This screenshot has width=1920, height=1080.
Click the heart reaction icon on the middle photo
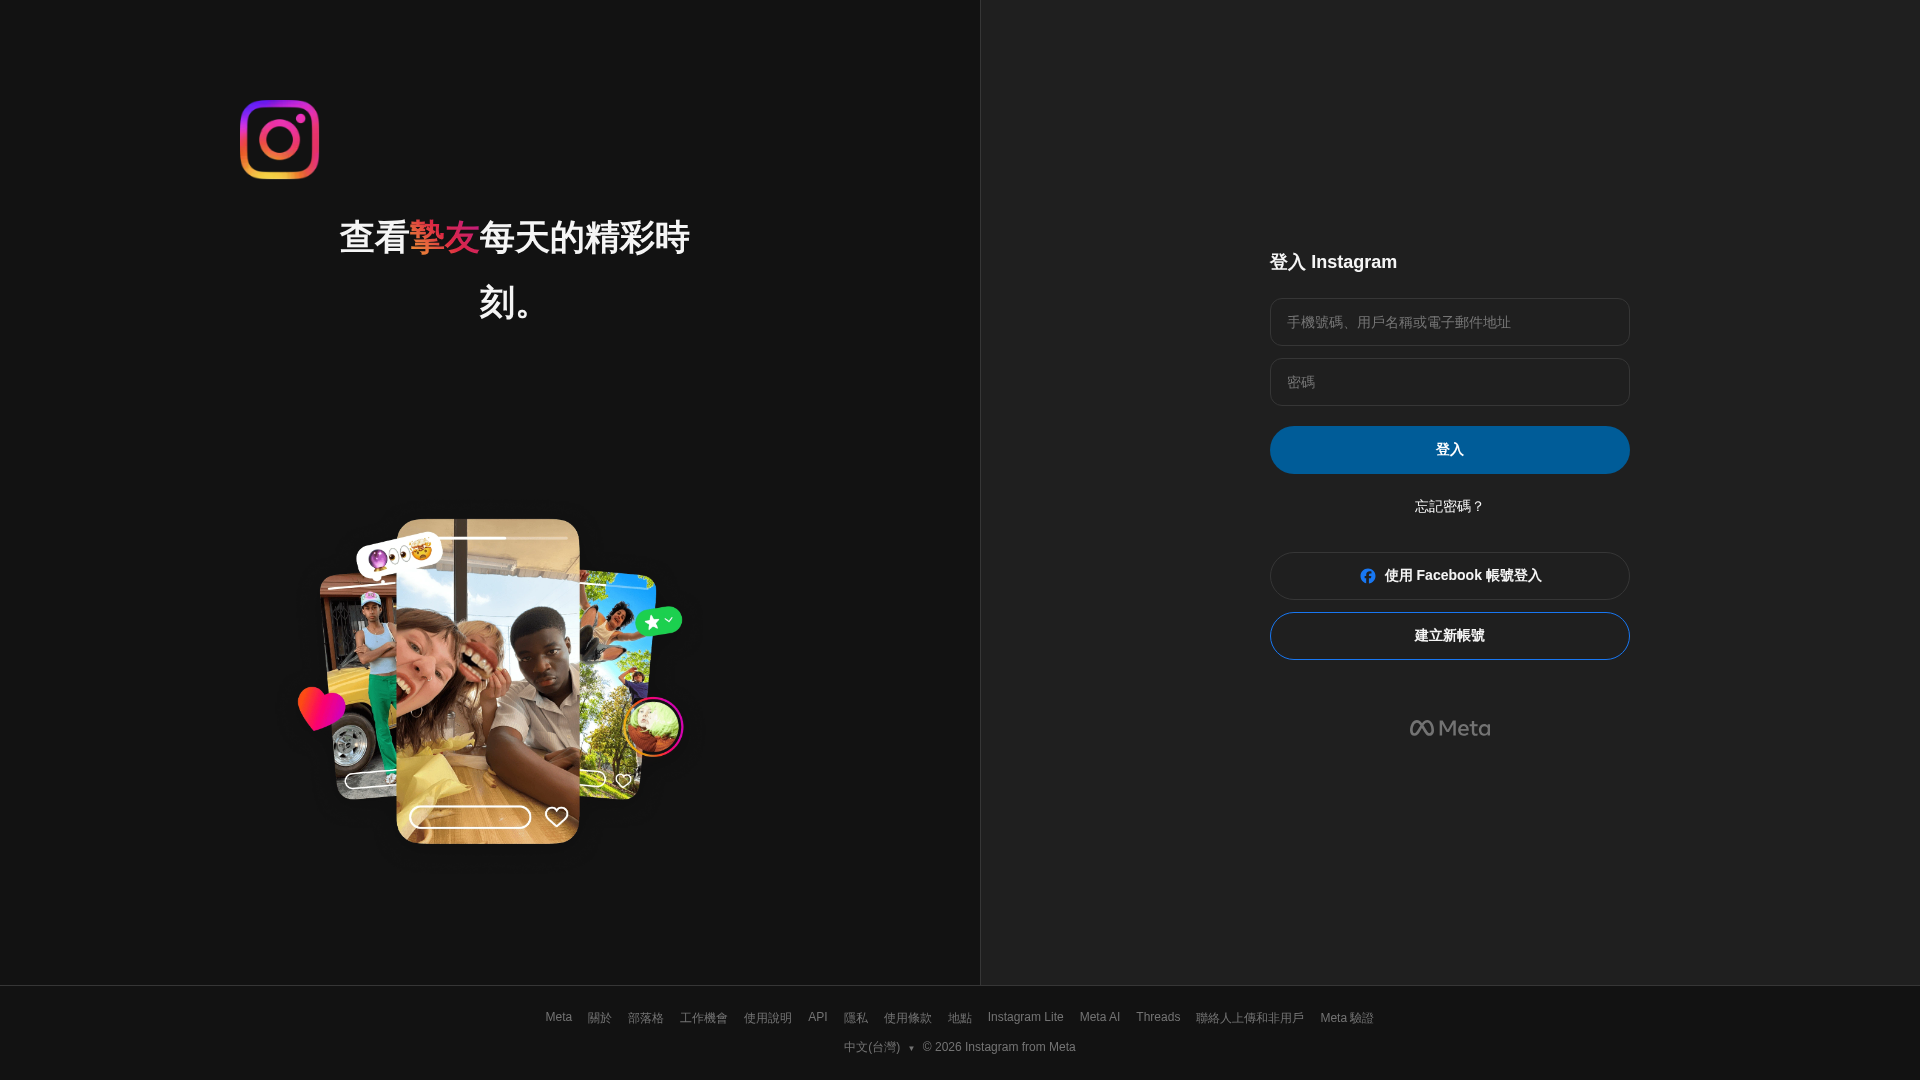click(x=556, y=817)
